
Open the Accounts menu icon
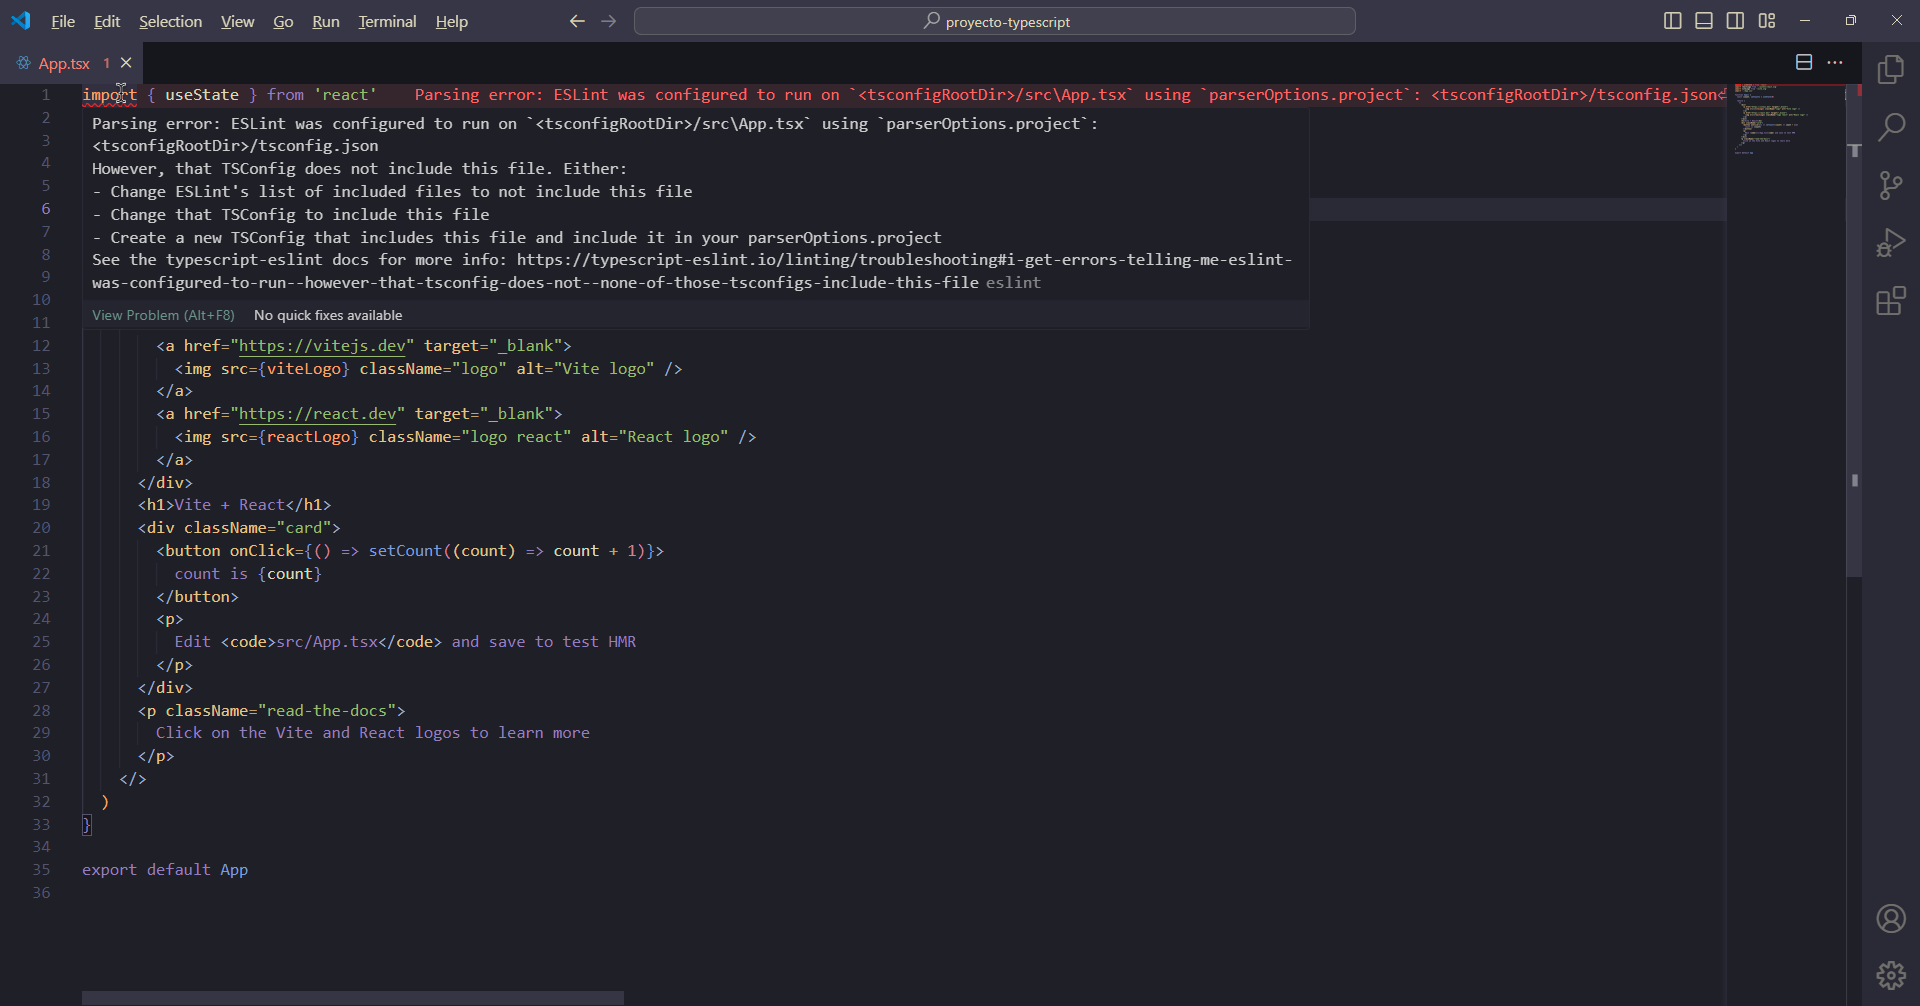(x=1891, y=918)
